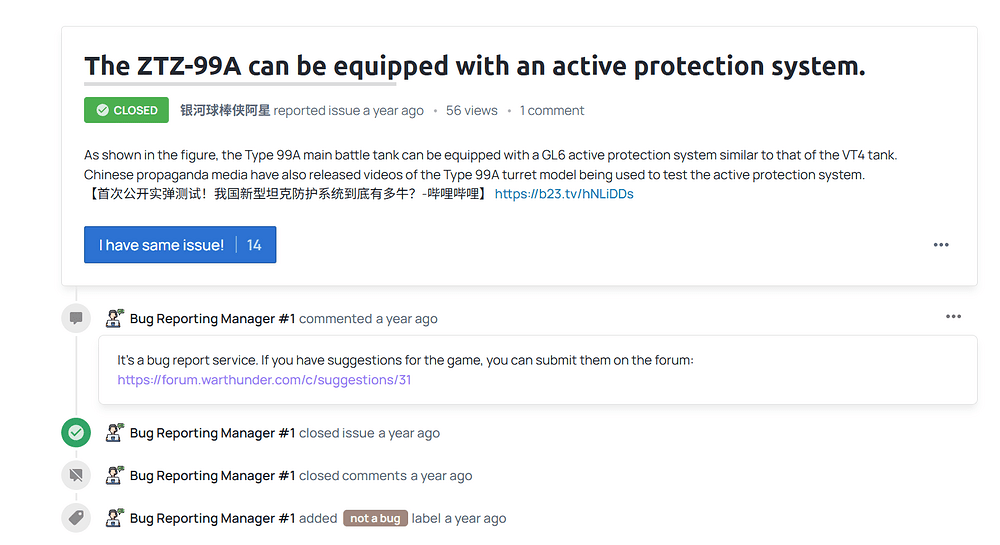Image resolution: width=1000 pixels, height=545 pixels.
Task: Click the green CLOSED status badge
Action: (126, 110)
